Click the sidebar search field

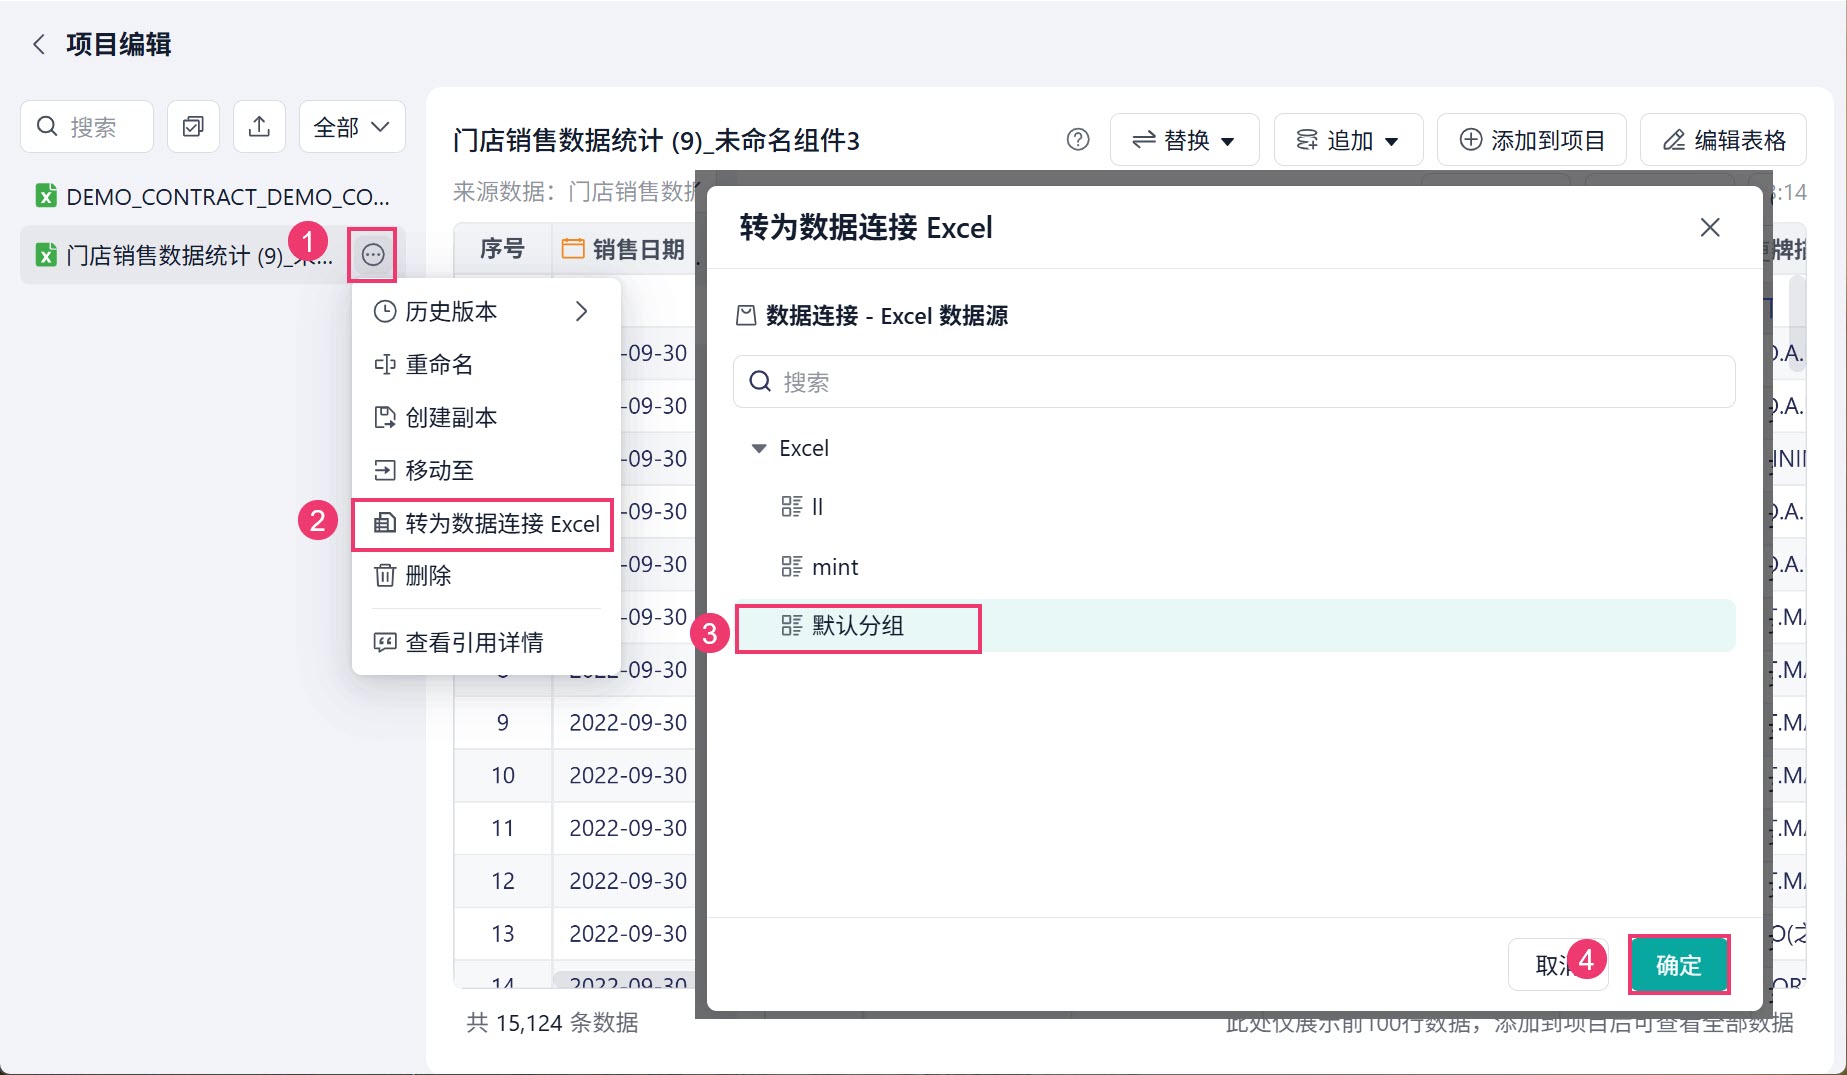click(x=87, y=126)
